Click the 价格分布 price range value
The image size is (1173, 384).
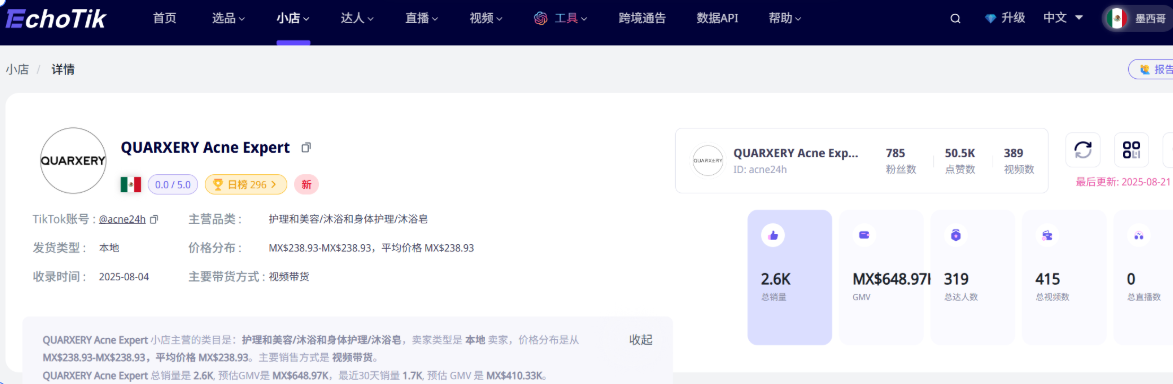(x=371, y=248)
